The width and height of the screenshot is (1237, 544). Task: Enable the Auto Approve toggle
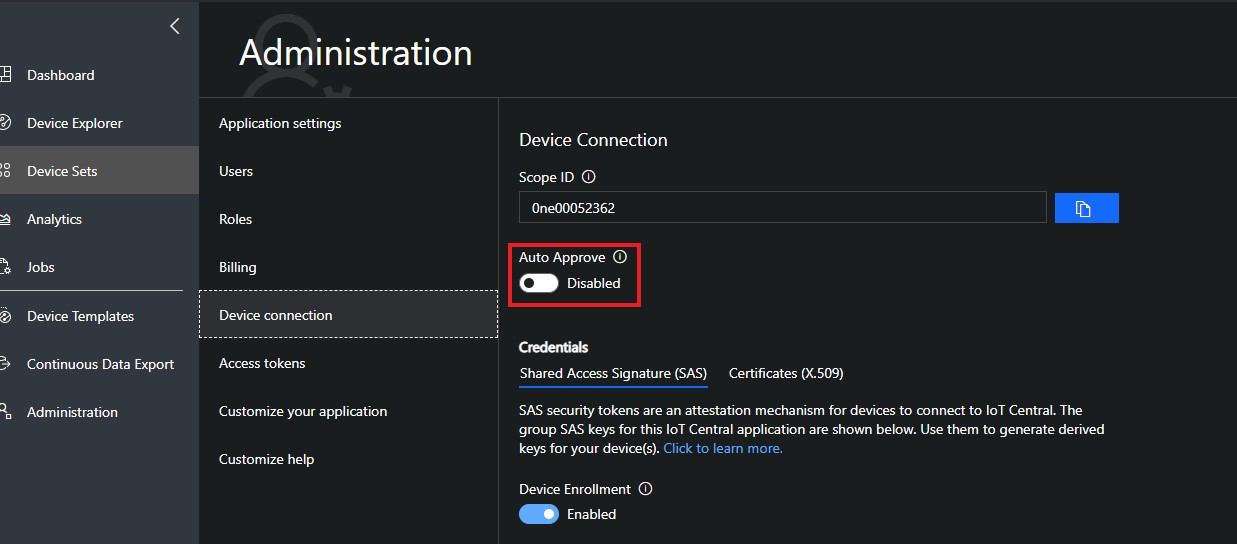[539, 283]
